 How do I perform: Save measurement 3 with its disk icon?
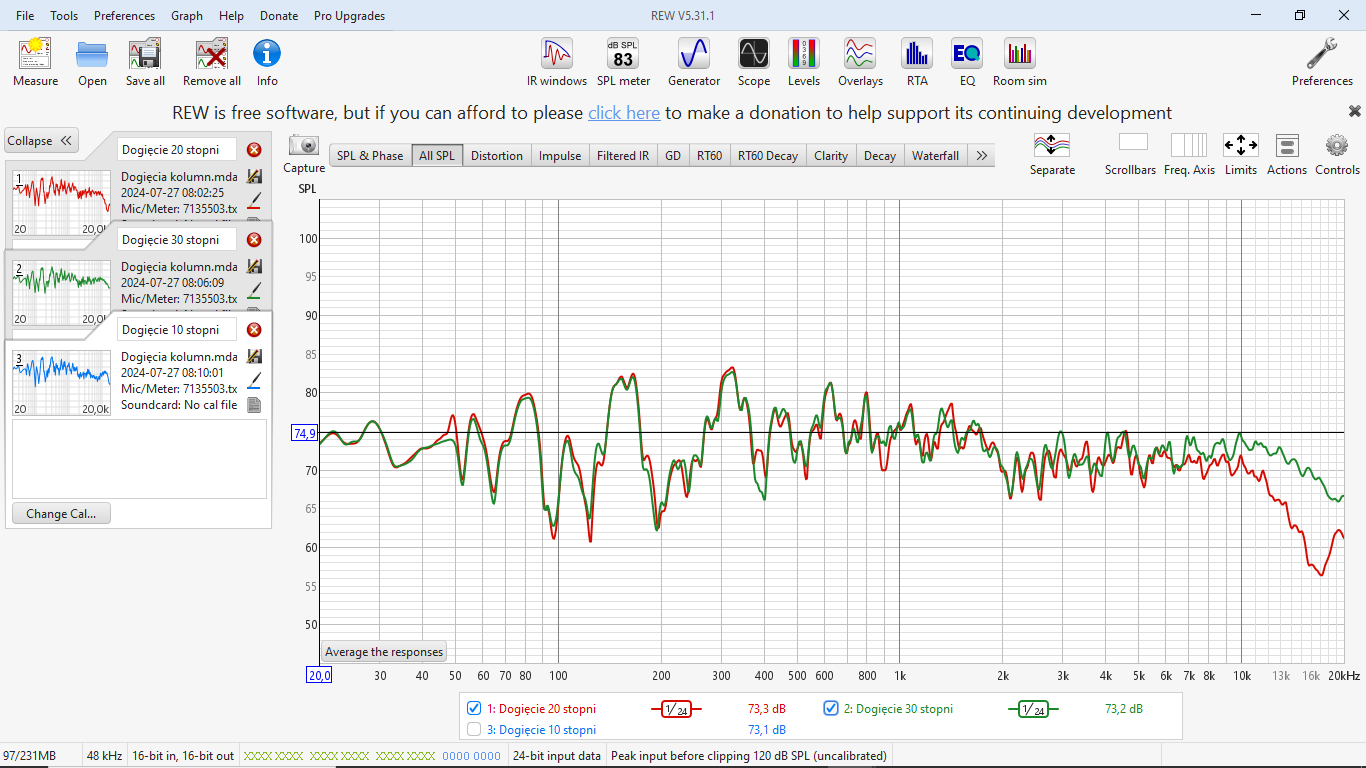pyautogui.click(x=254, y=357)
